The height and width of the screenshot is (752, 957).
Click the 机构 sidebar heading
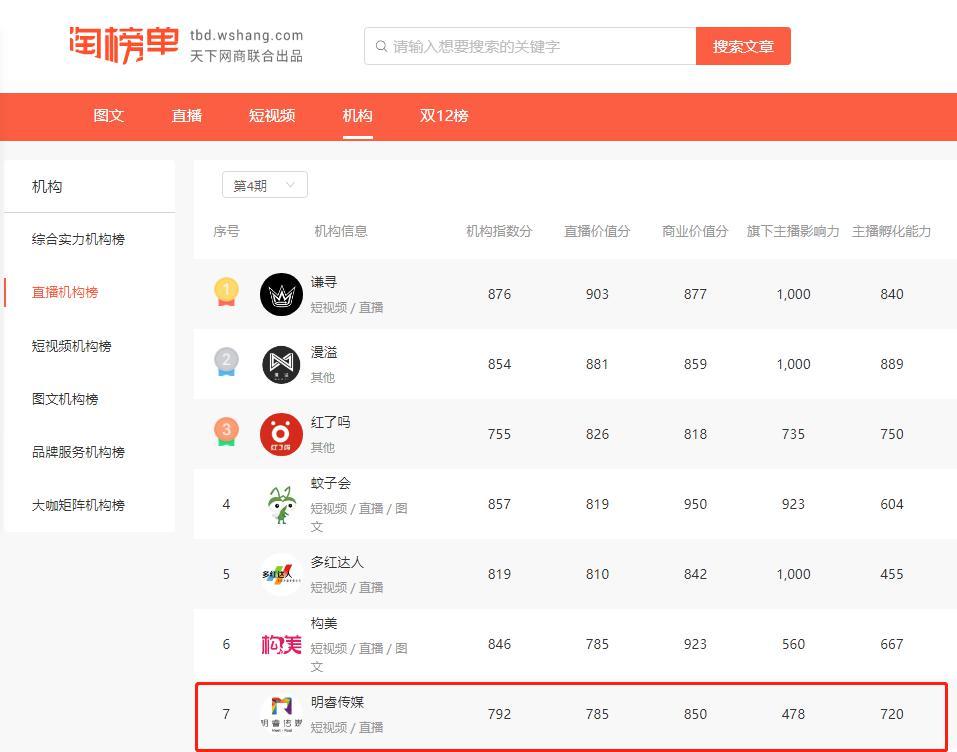click(47, 187)
